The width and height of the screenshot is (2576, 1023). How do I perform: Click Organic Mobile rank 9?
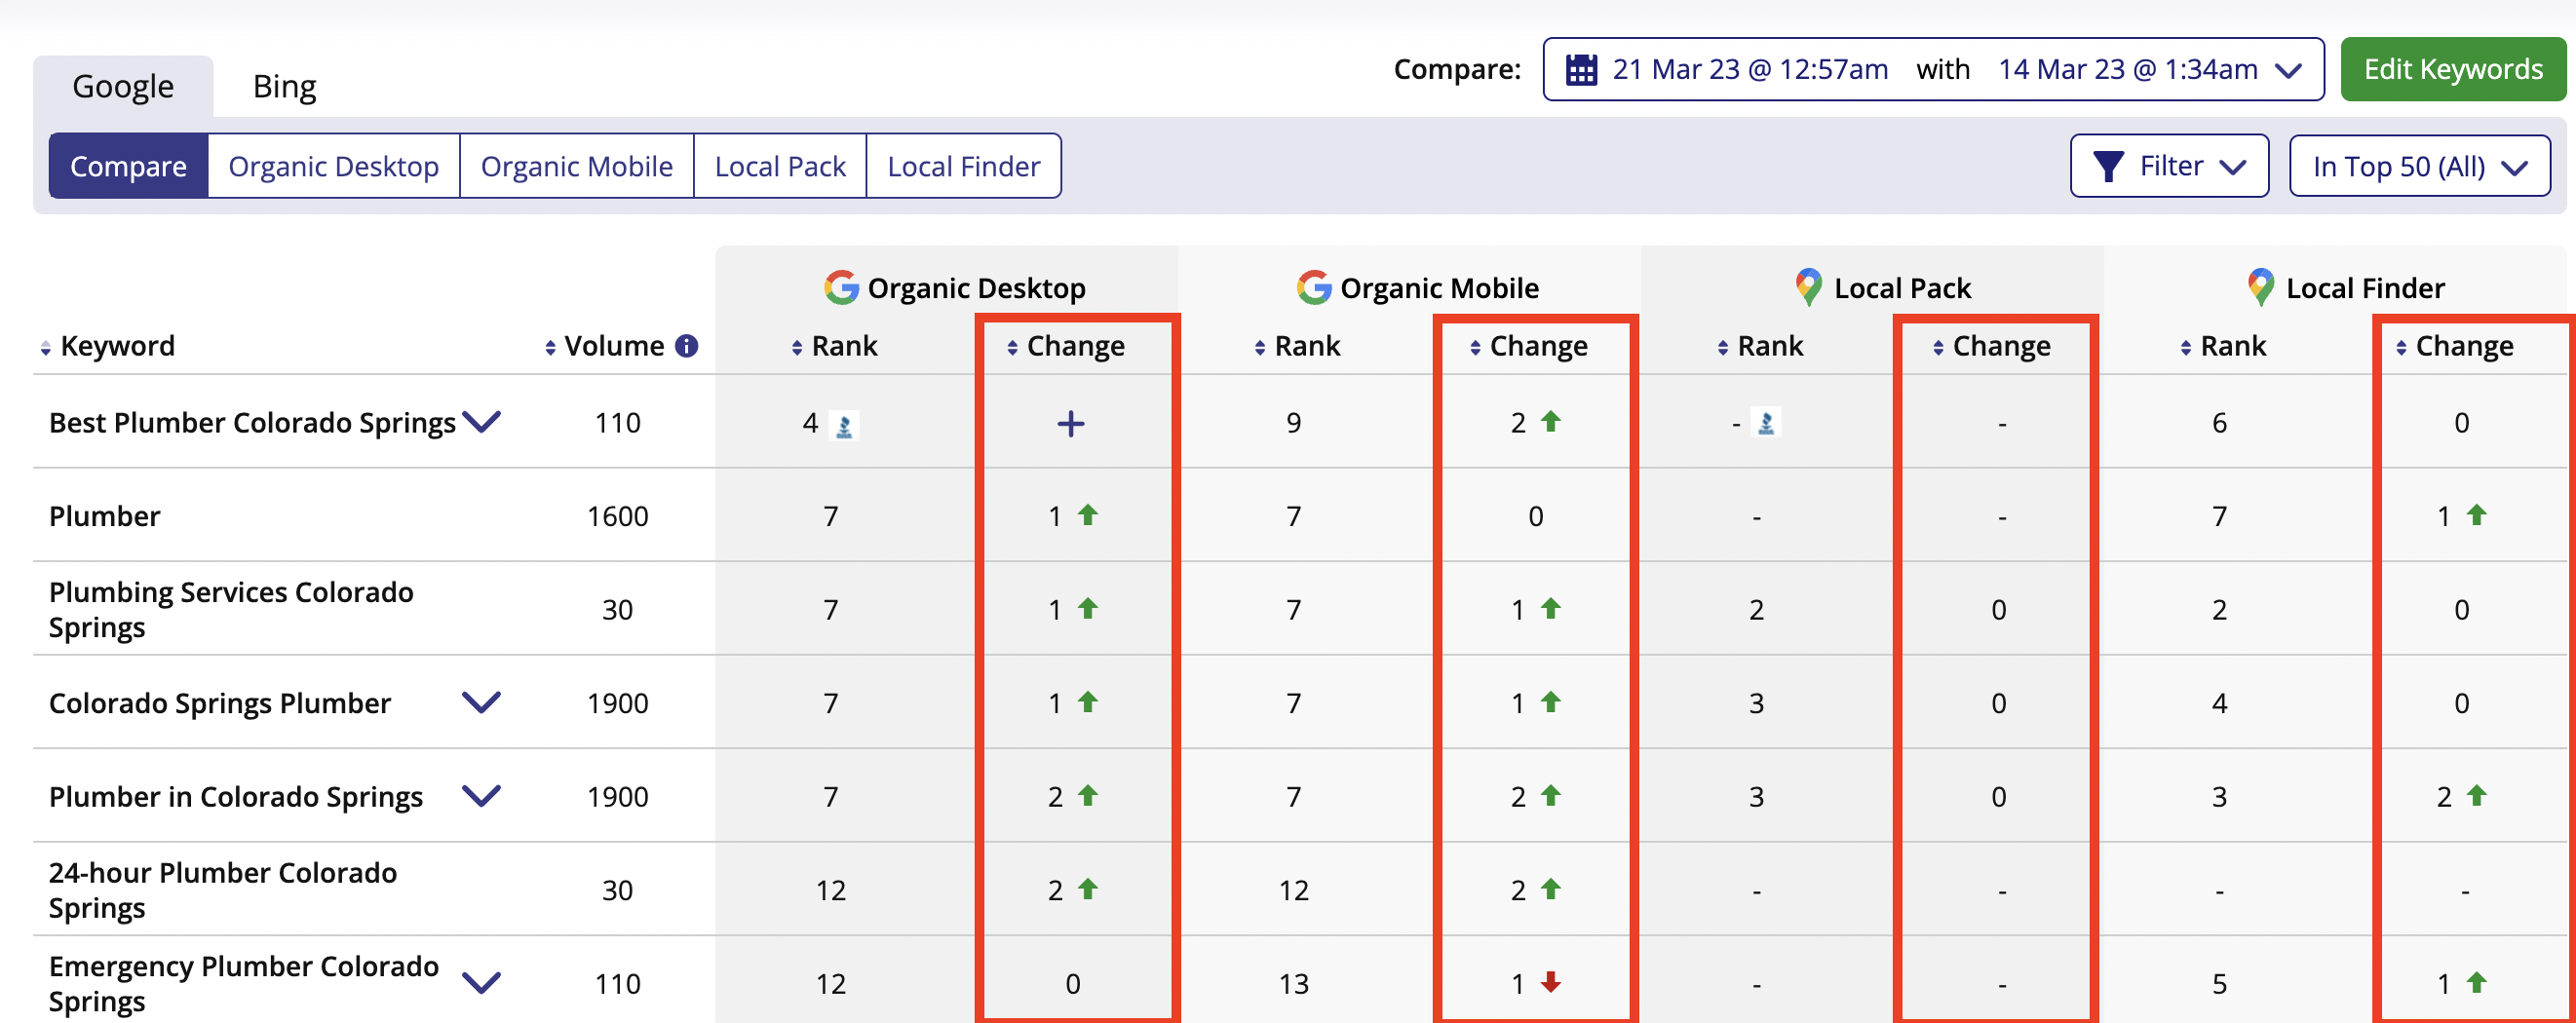coord(1294,423)
